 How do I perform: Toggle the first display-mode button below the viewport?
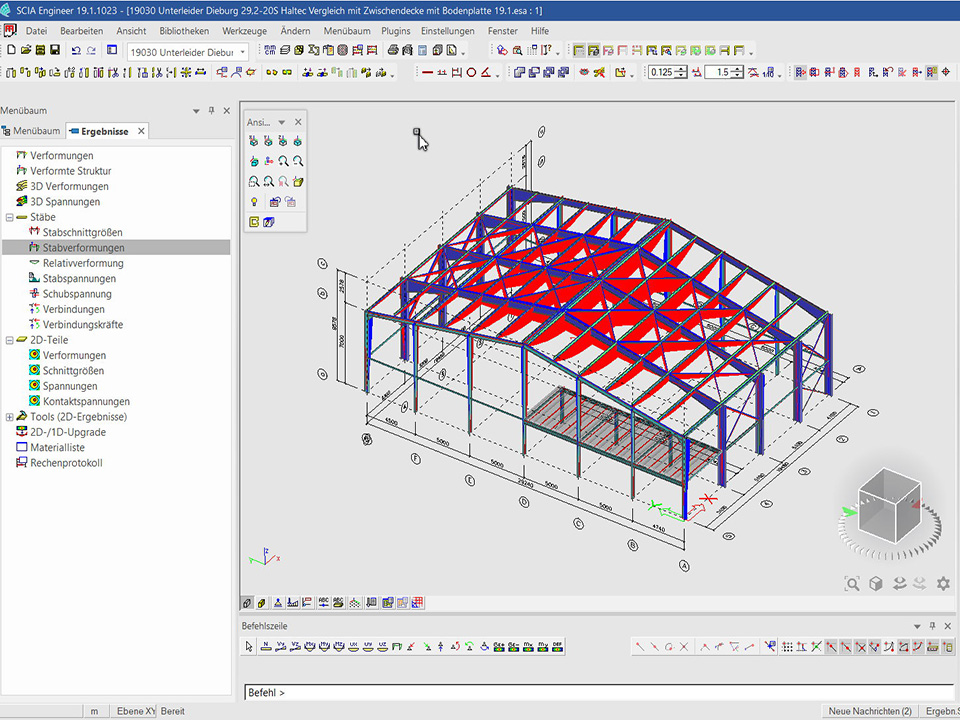[x=247, y=603]
